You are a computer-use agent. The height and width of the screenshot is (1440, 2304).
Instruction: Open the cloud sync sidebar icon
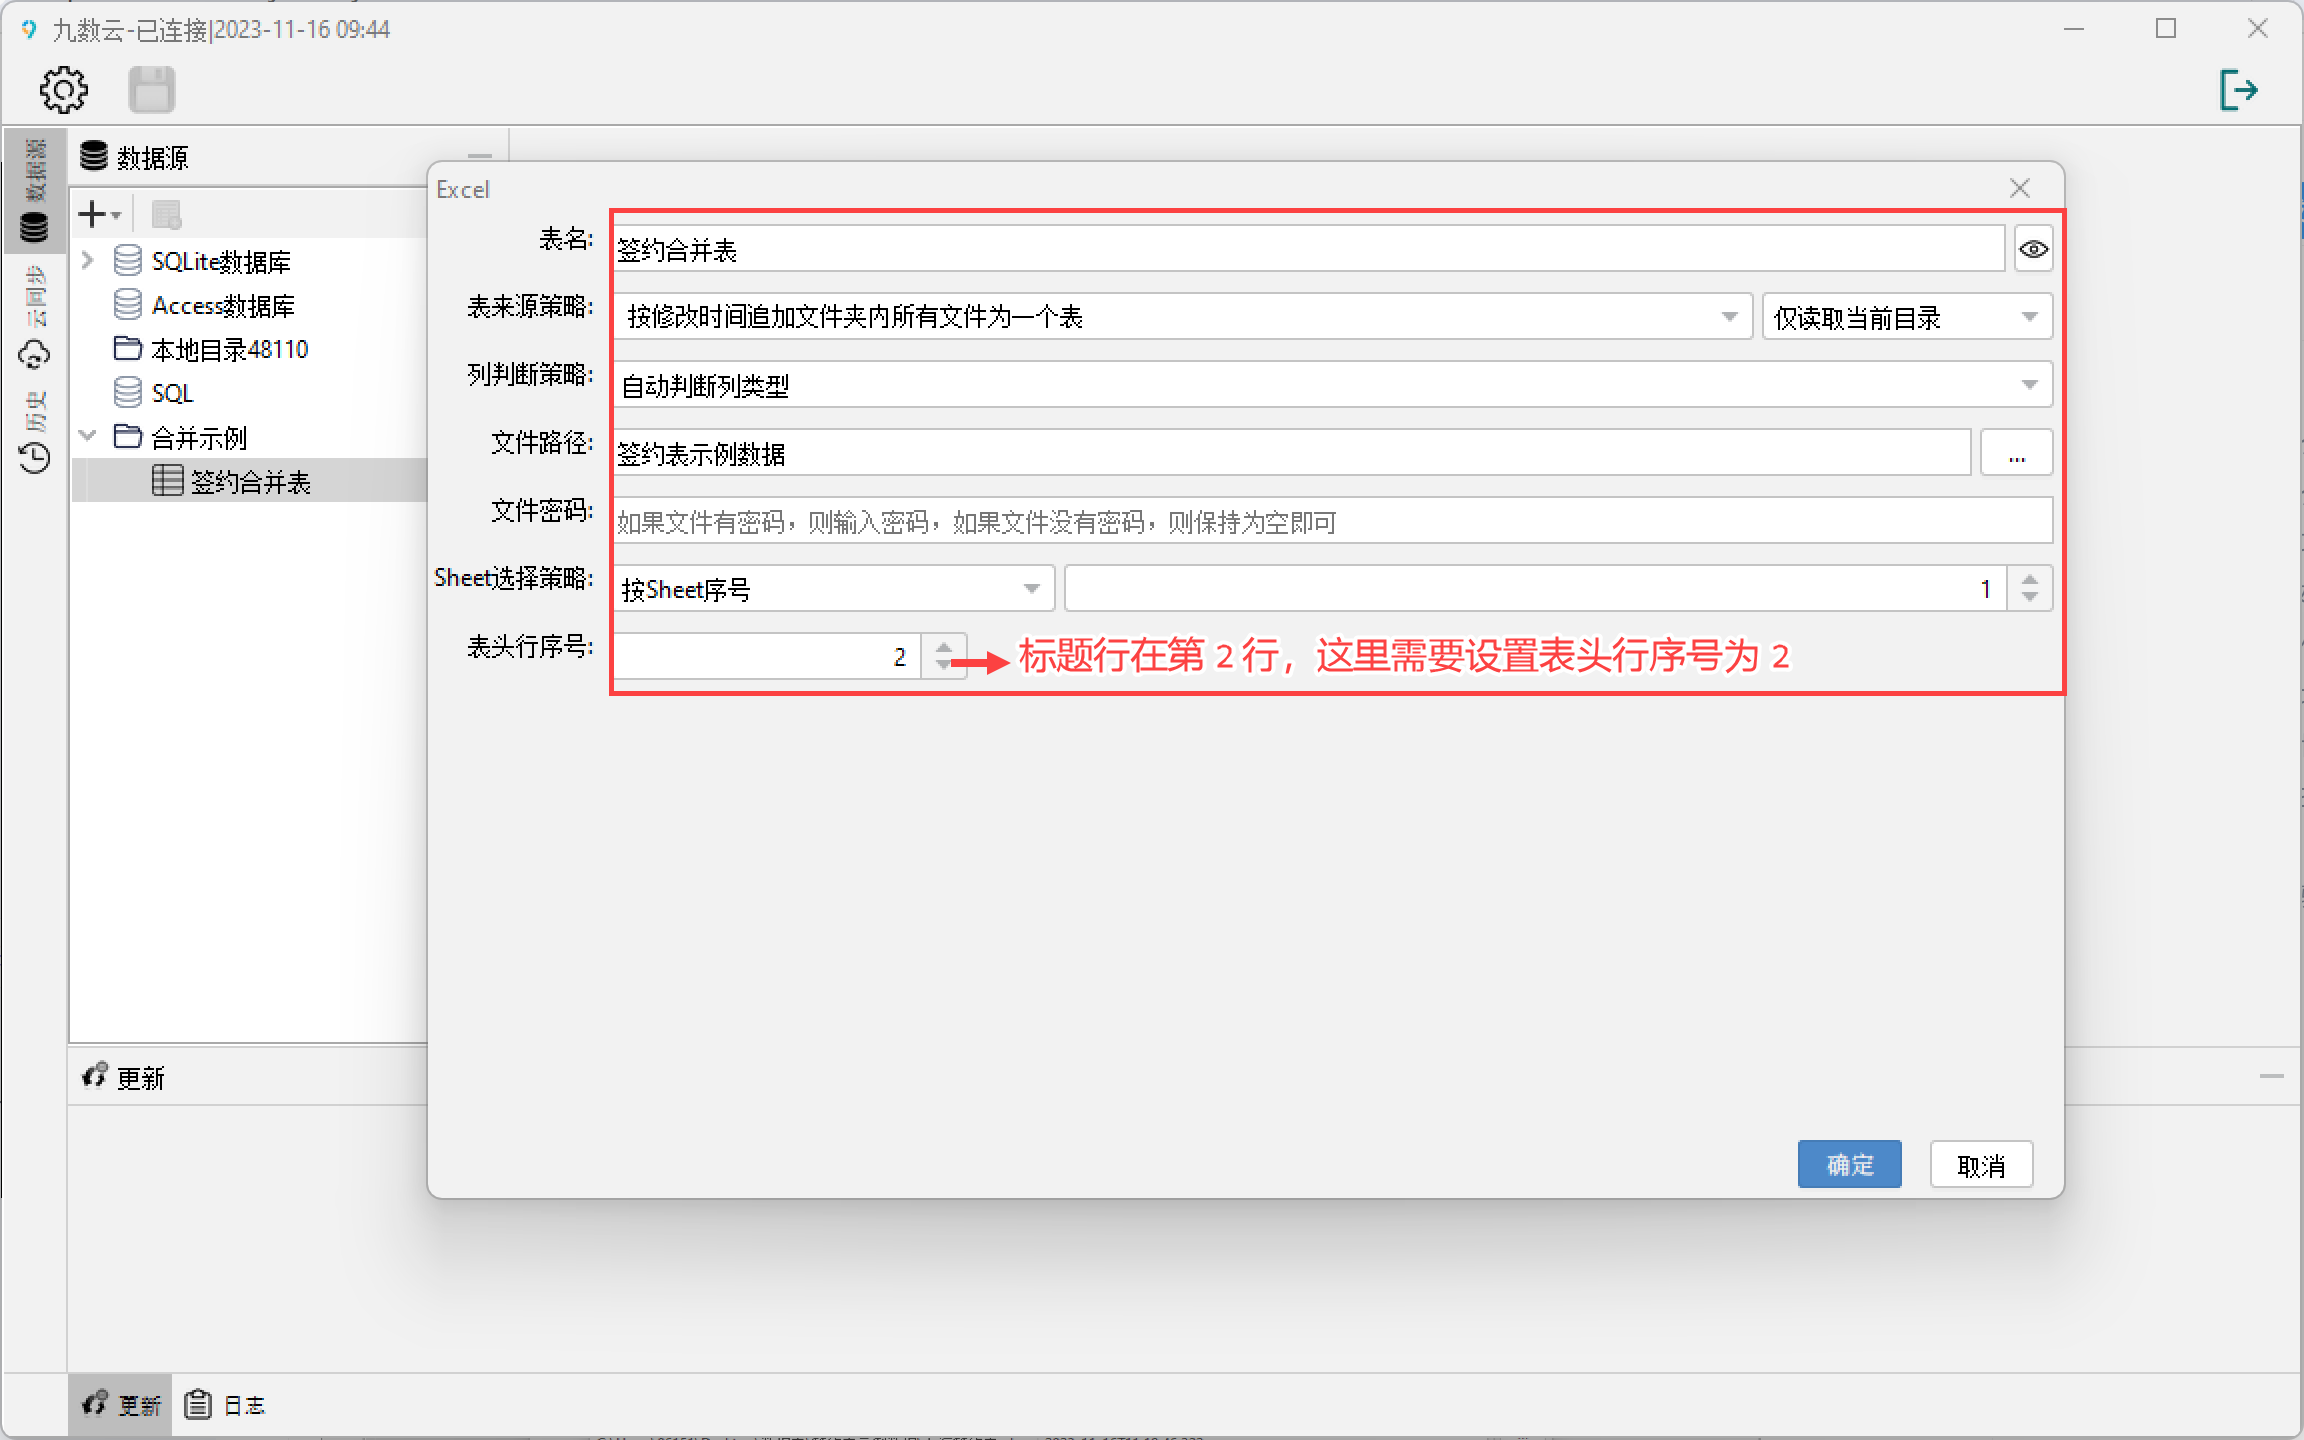[35, 355]
